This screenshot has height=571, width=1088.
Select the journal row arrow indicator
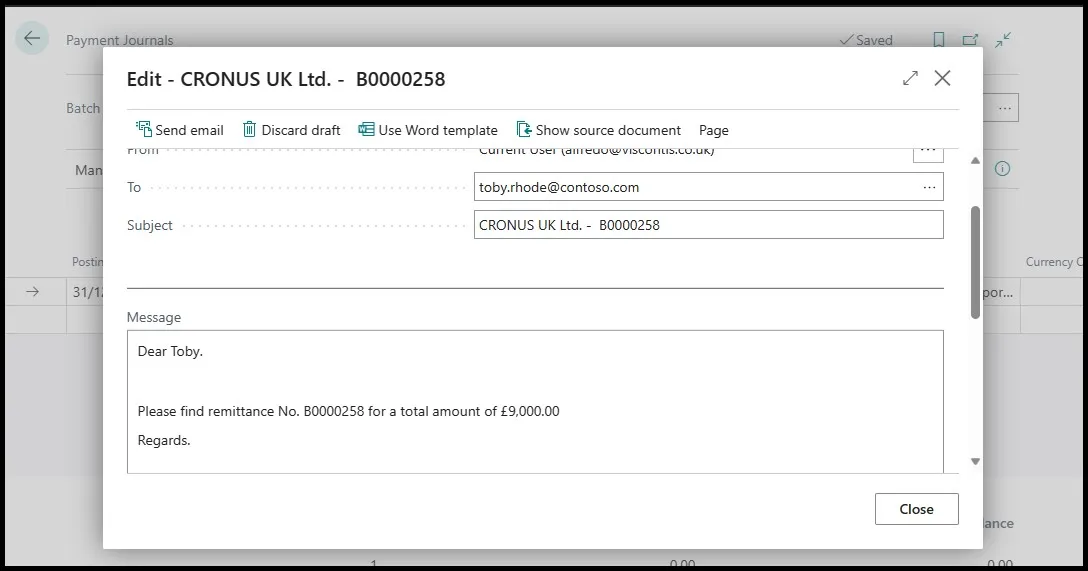coord(32,292)
